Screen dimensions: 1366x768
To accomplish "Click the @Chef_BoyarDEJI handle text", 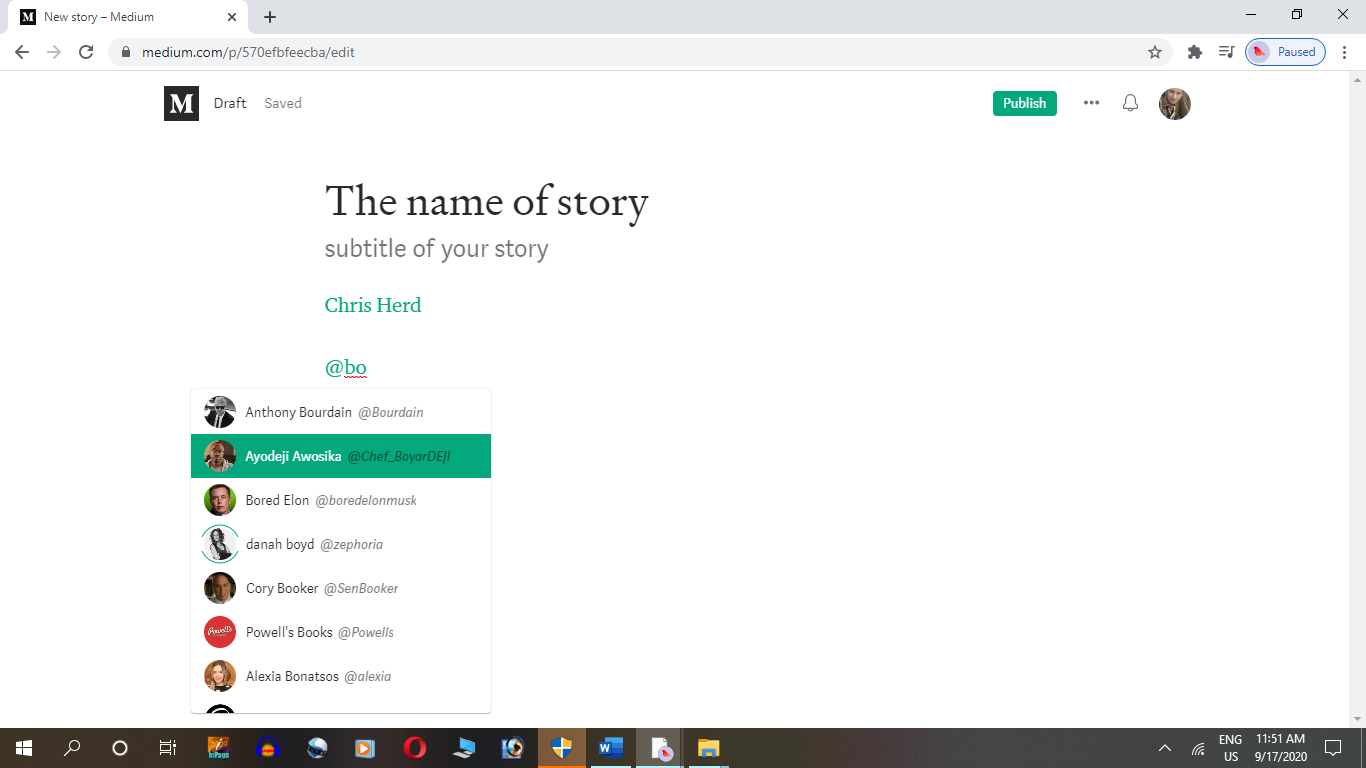I will (399, 457).
